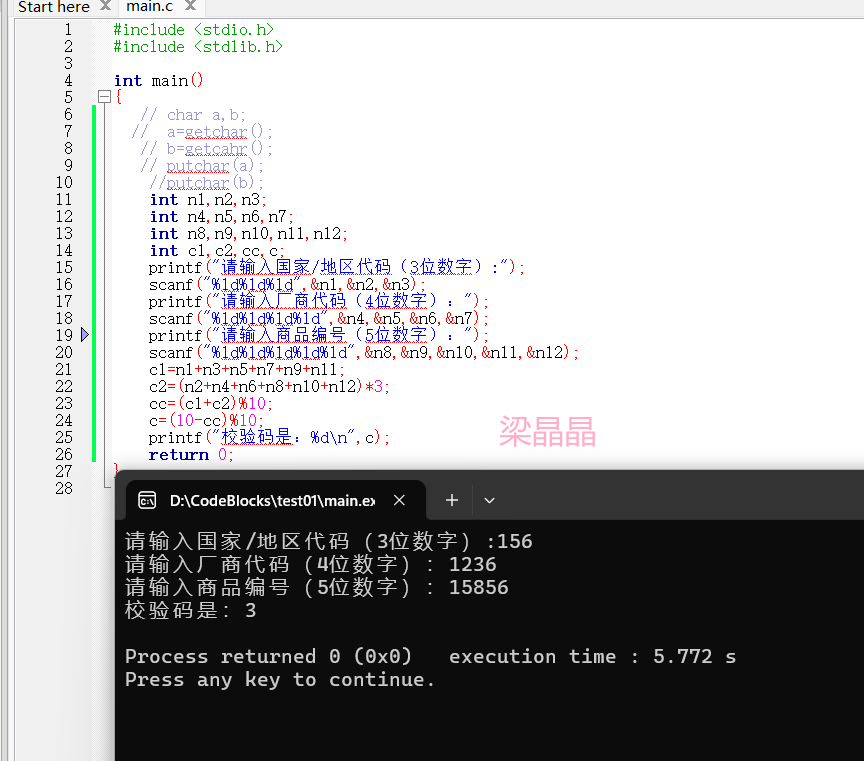Click 'Press any key to continue.' in console
Screen dimensions: 864x761
280,680
